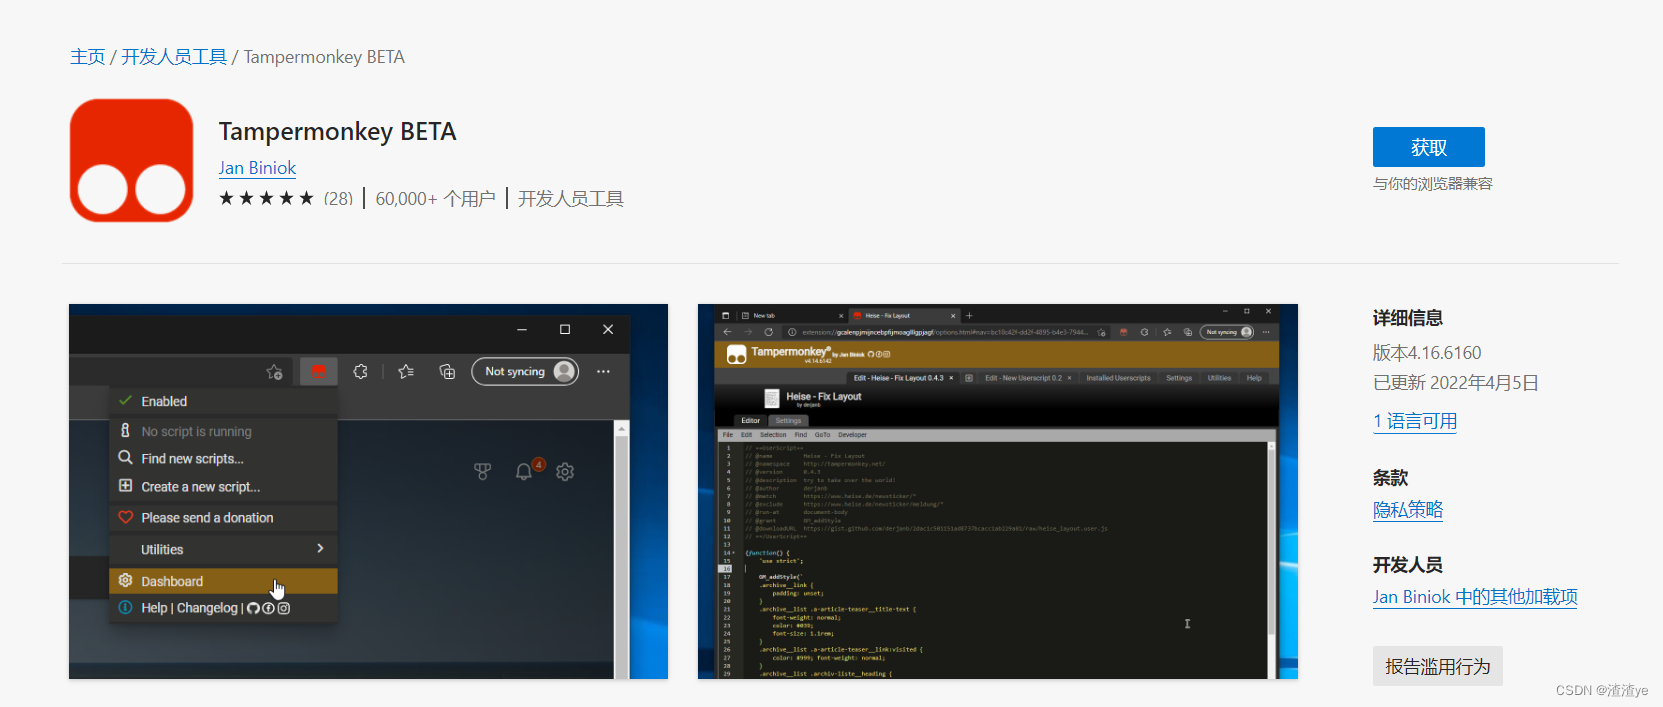The image size is (1663, 707).
Task: Open the first screenshot thumbnail showing the popup menu
Action: (368, 491)
